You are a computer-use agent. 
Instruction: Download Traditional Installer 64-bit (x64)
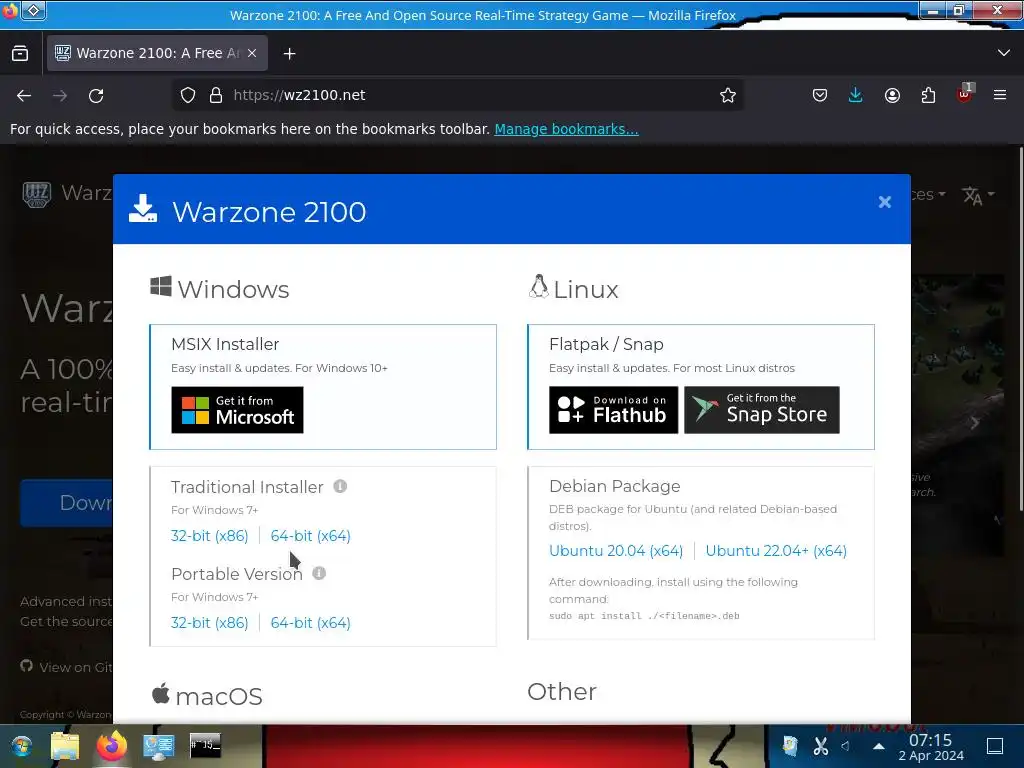click(310, 536)
